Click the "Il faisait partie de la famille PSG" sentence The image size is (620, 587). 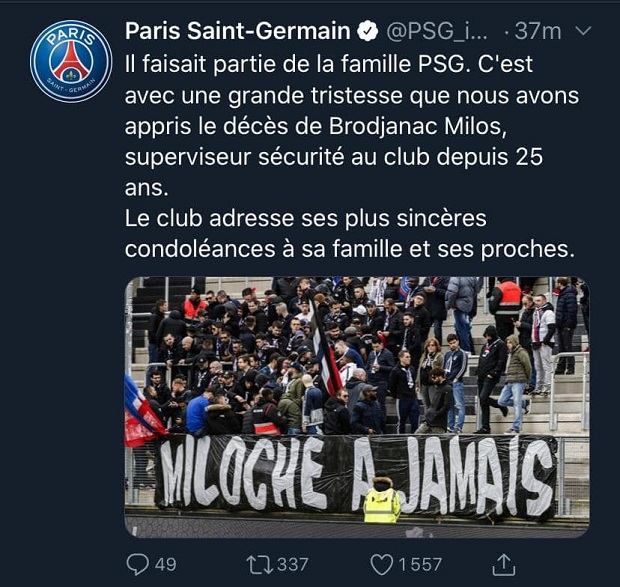click(307, 64)
